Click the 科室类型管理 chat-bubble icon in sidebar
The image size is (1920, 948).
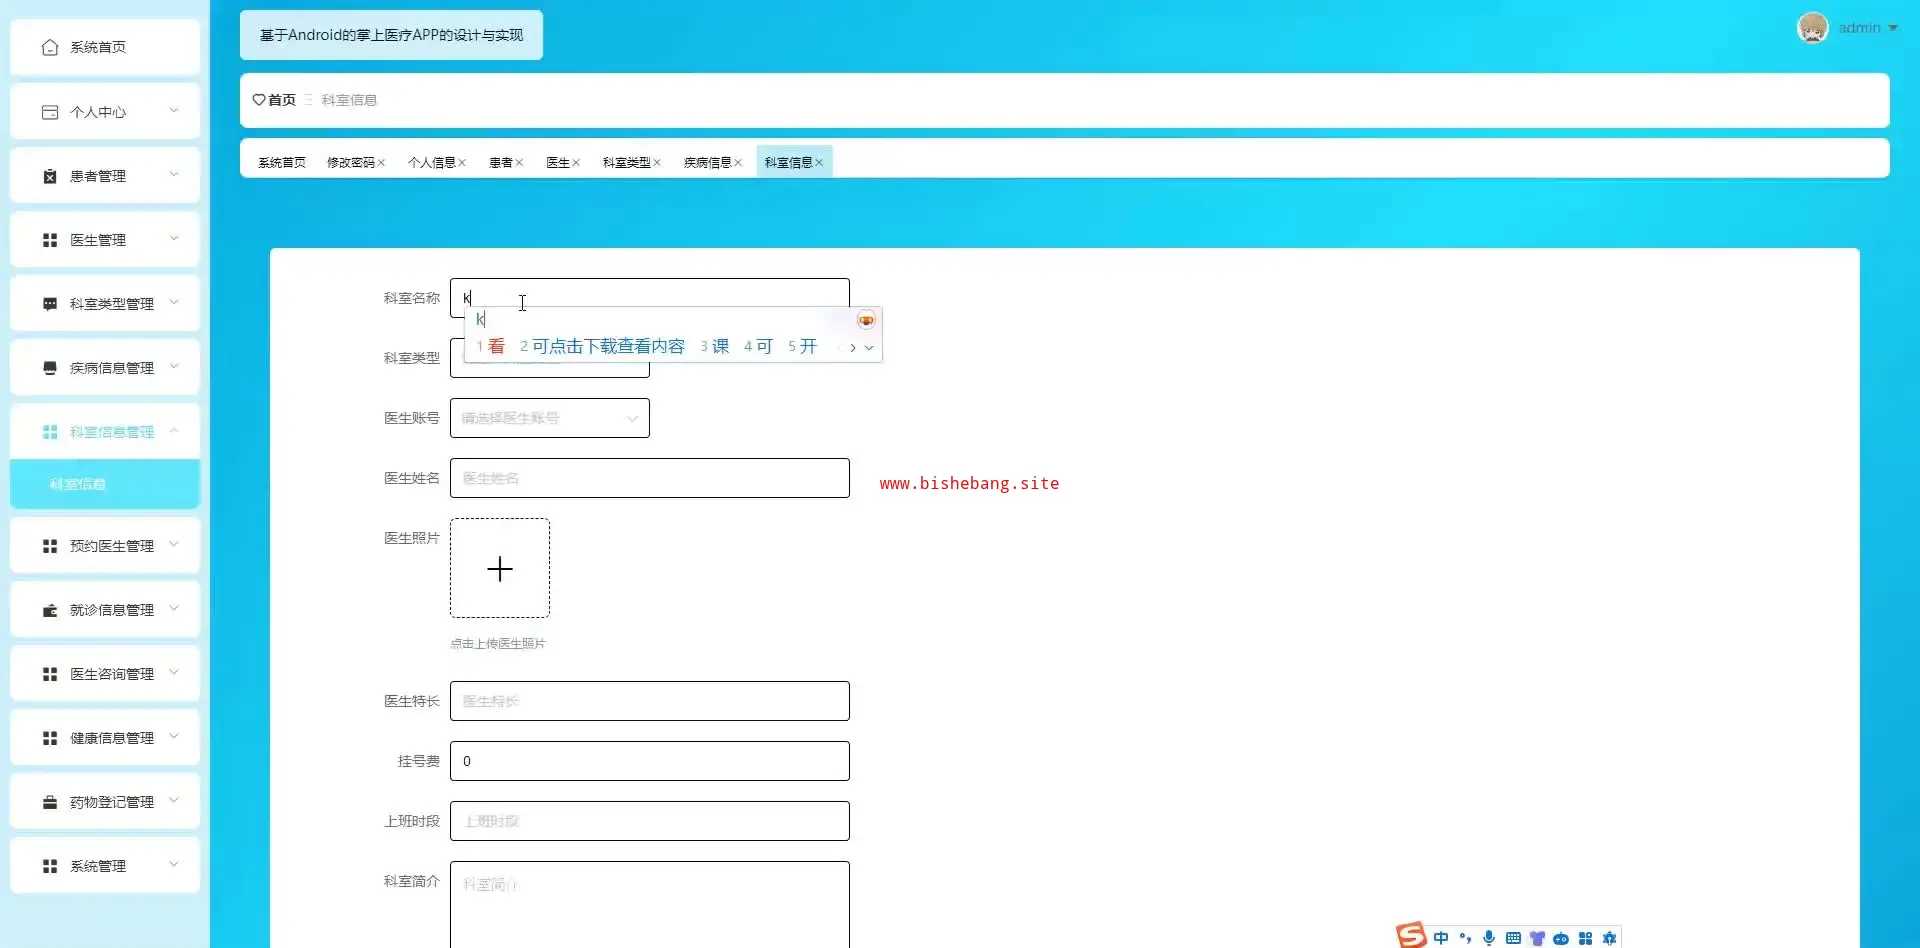(x=50, y=304)
